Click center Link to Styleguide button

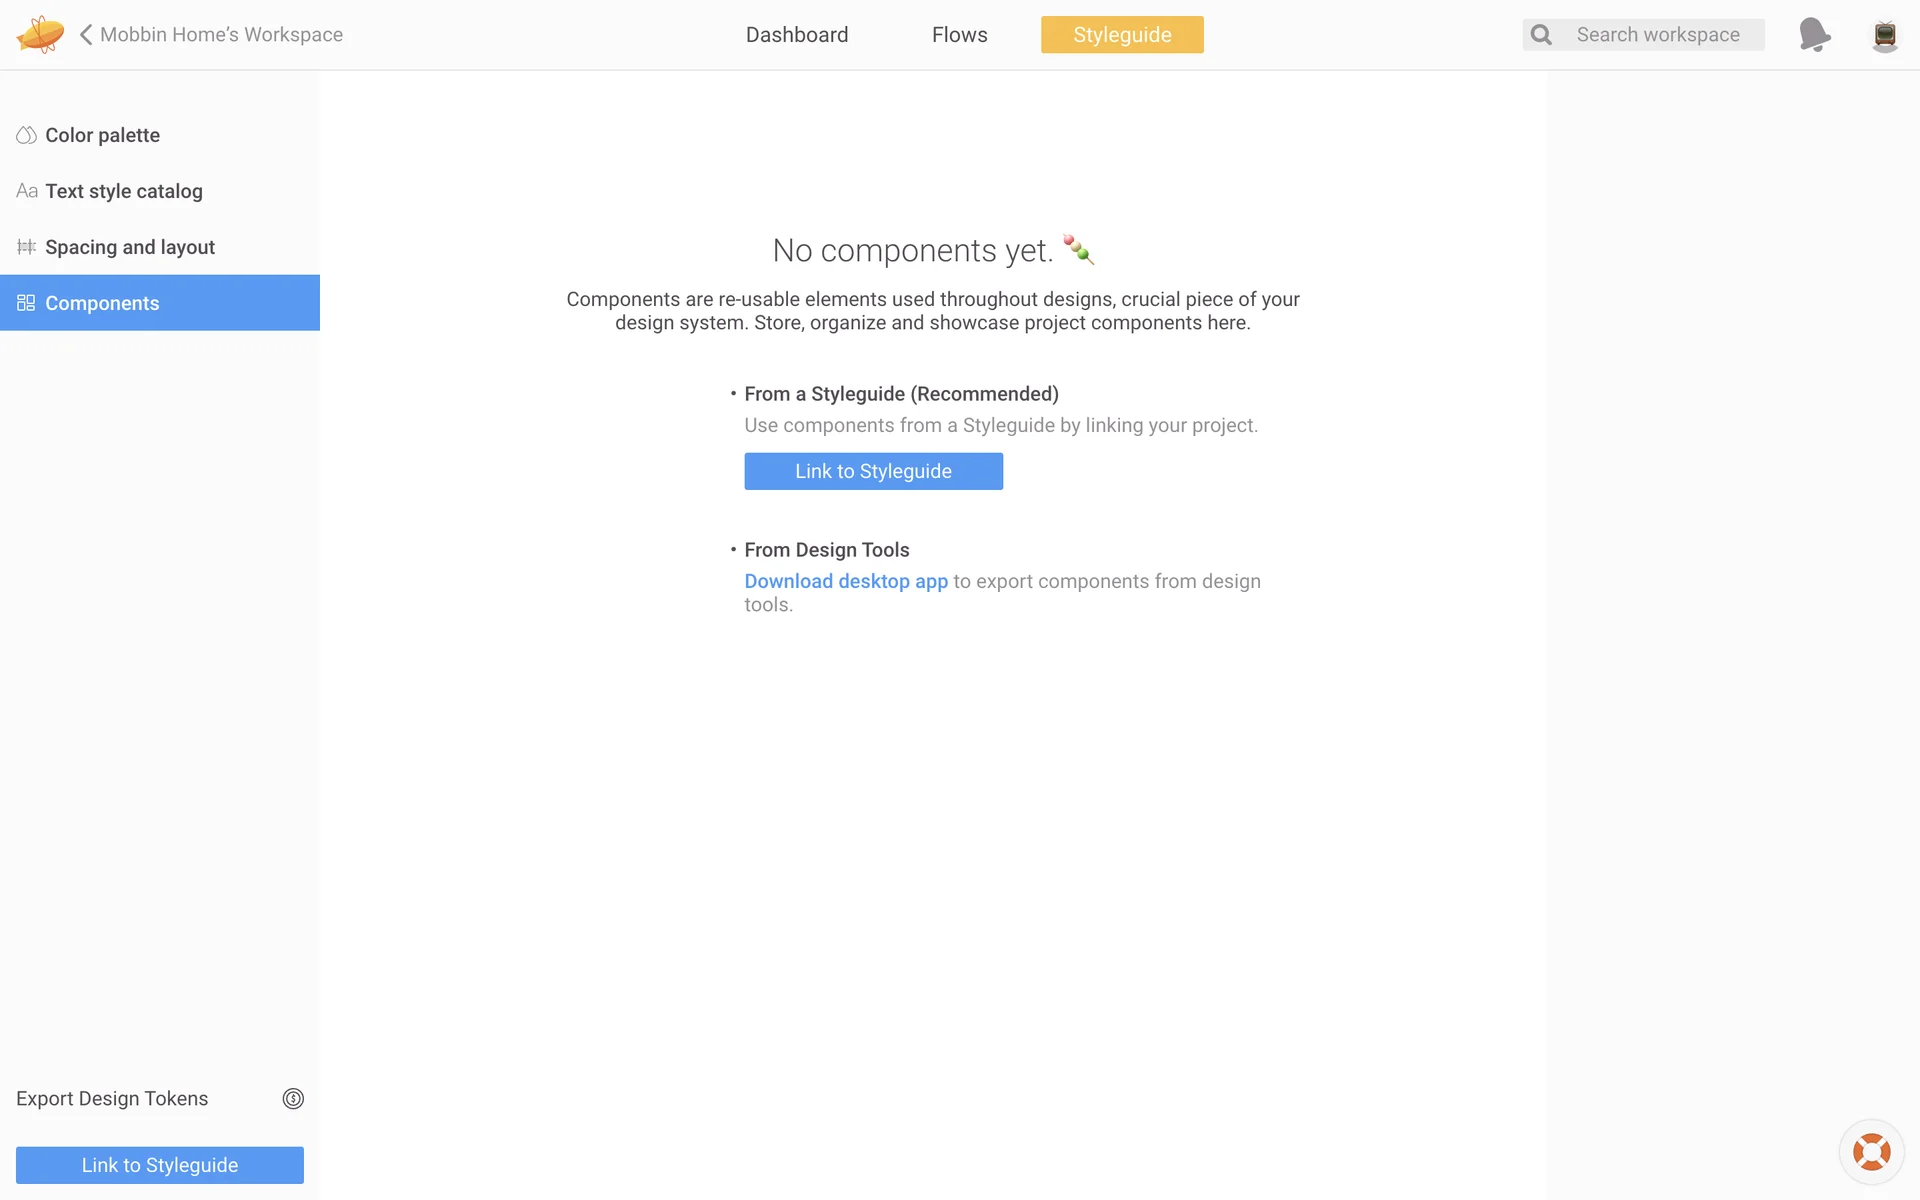[x=873, y=471]
